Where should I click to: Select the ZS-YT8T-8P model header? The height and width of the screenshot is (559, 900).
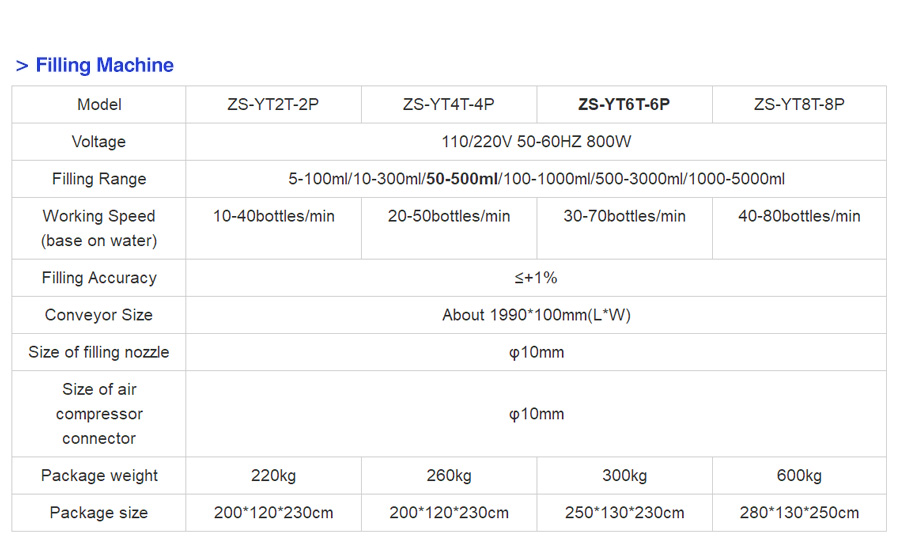point(799,105)
